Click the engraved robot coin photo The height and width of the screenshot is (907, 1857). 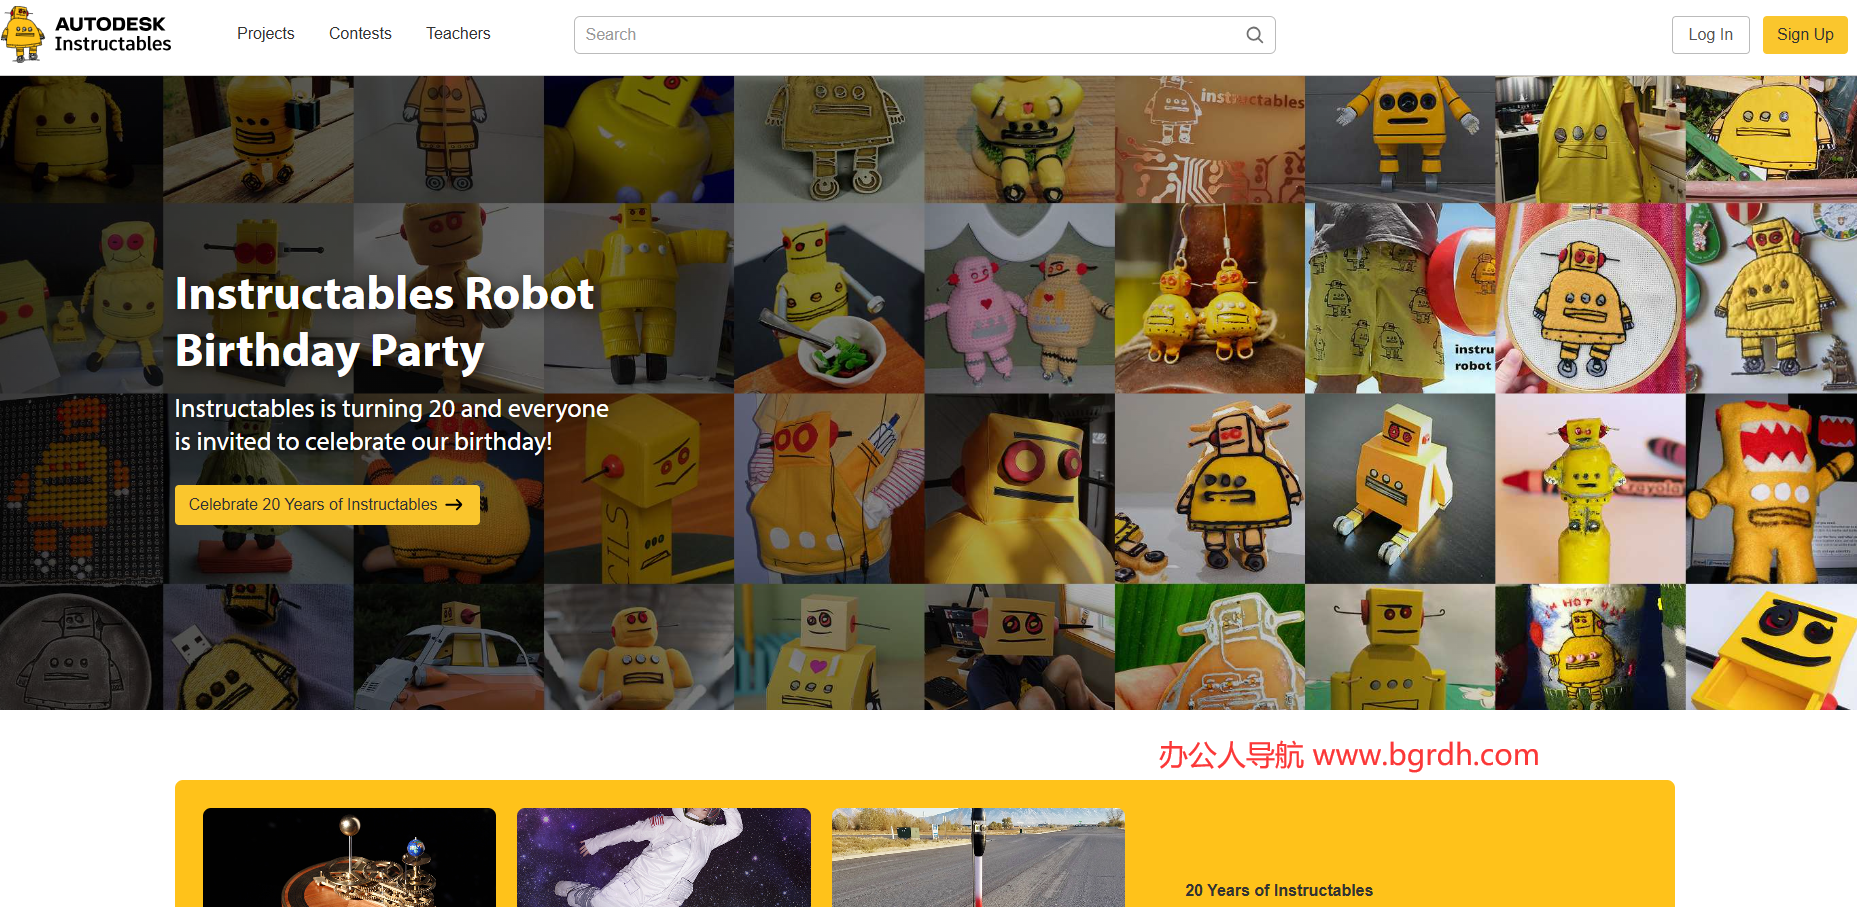[81, 647]
